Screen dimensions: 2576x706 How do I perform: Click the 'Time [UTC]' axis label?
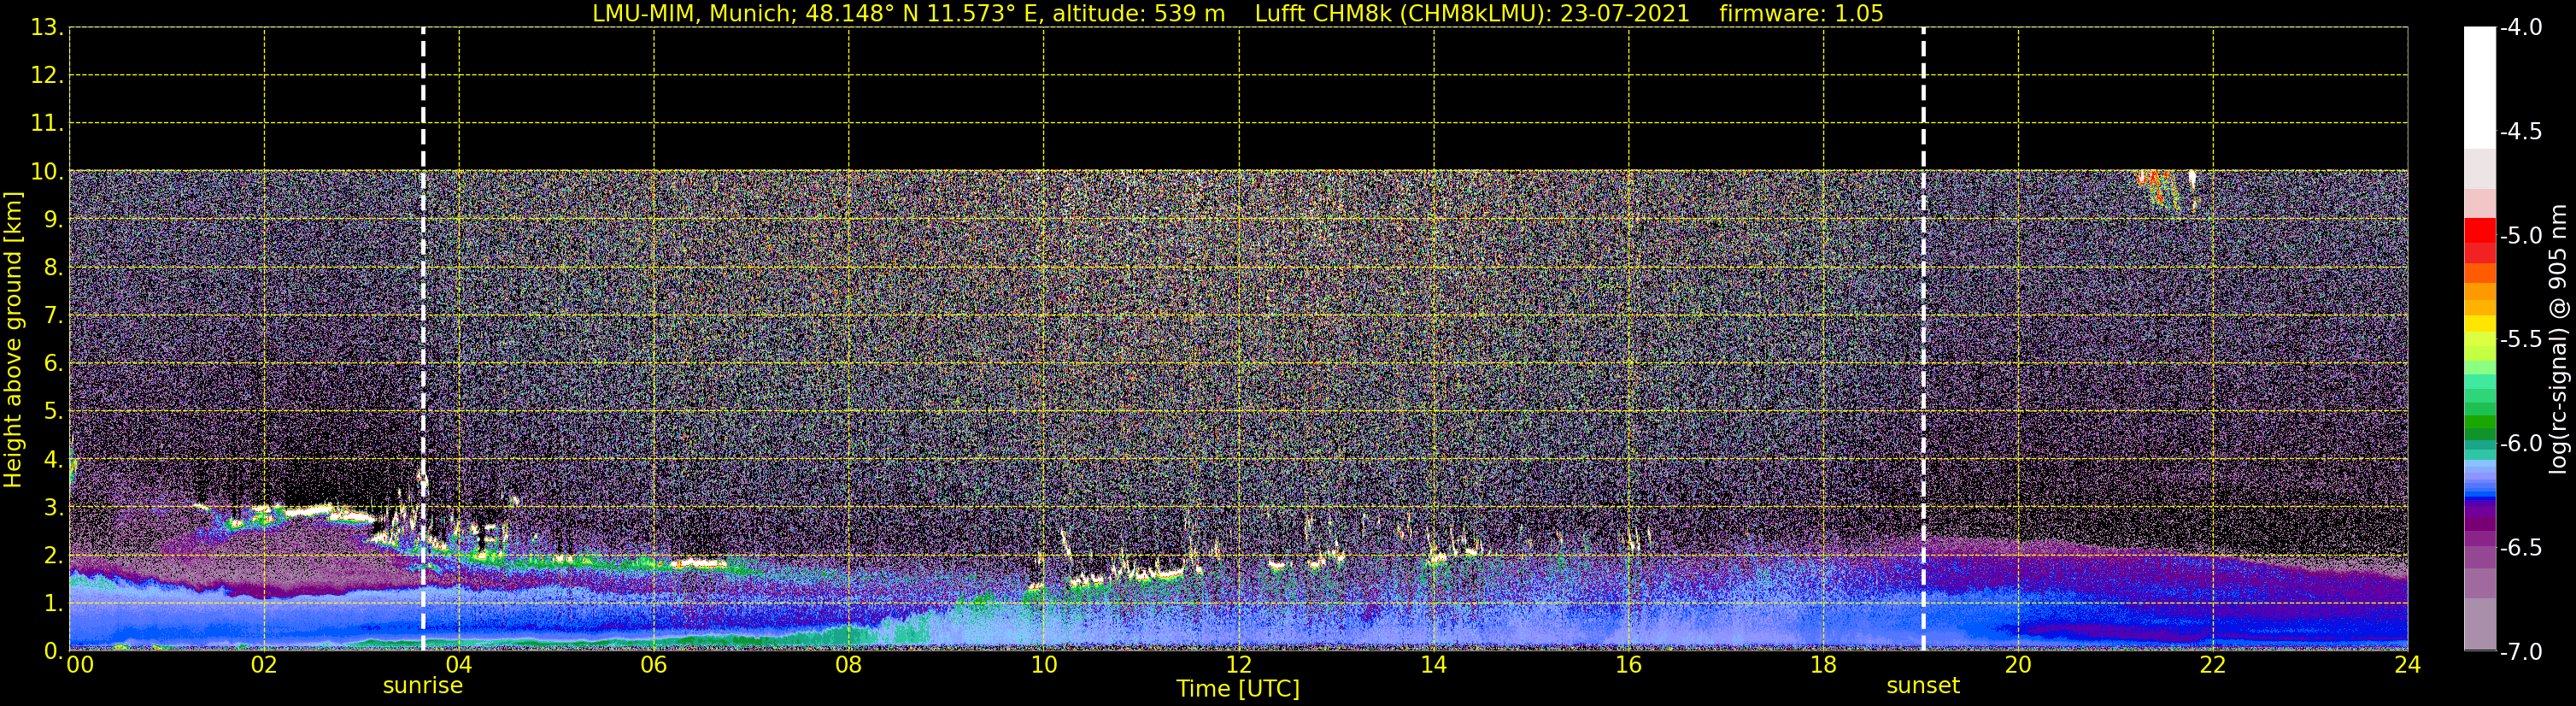point(1238,689)
